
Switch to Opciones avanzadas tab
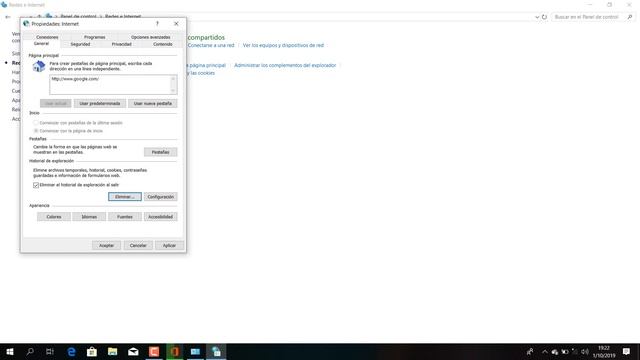(x=151, y=37)
